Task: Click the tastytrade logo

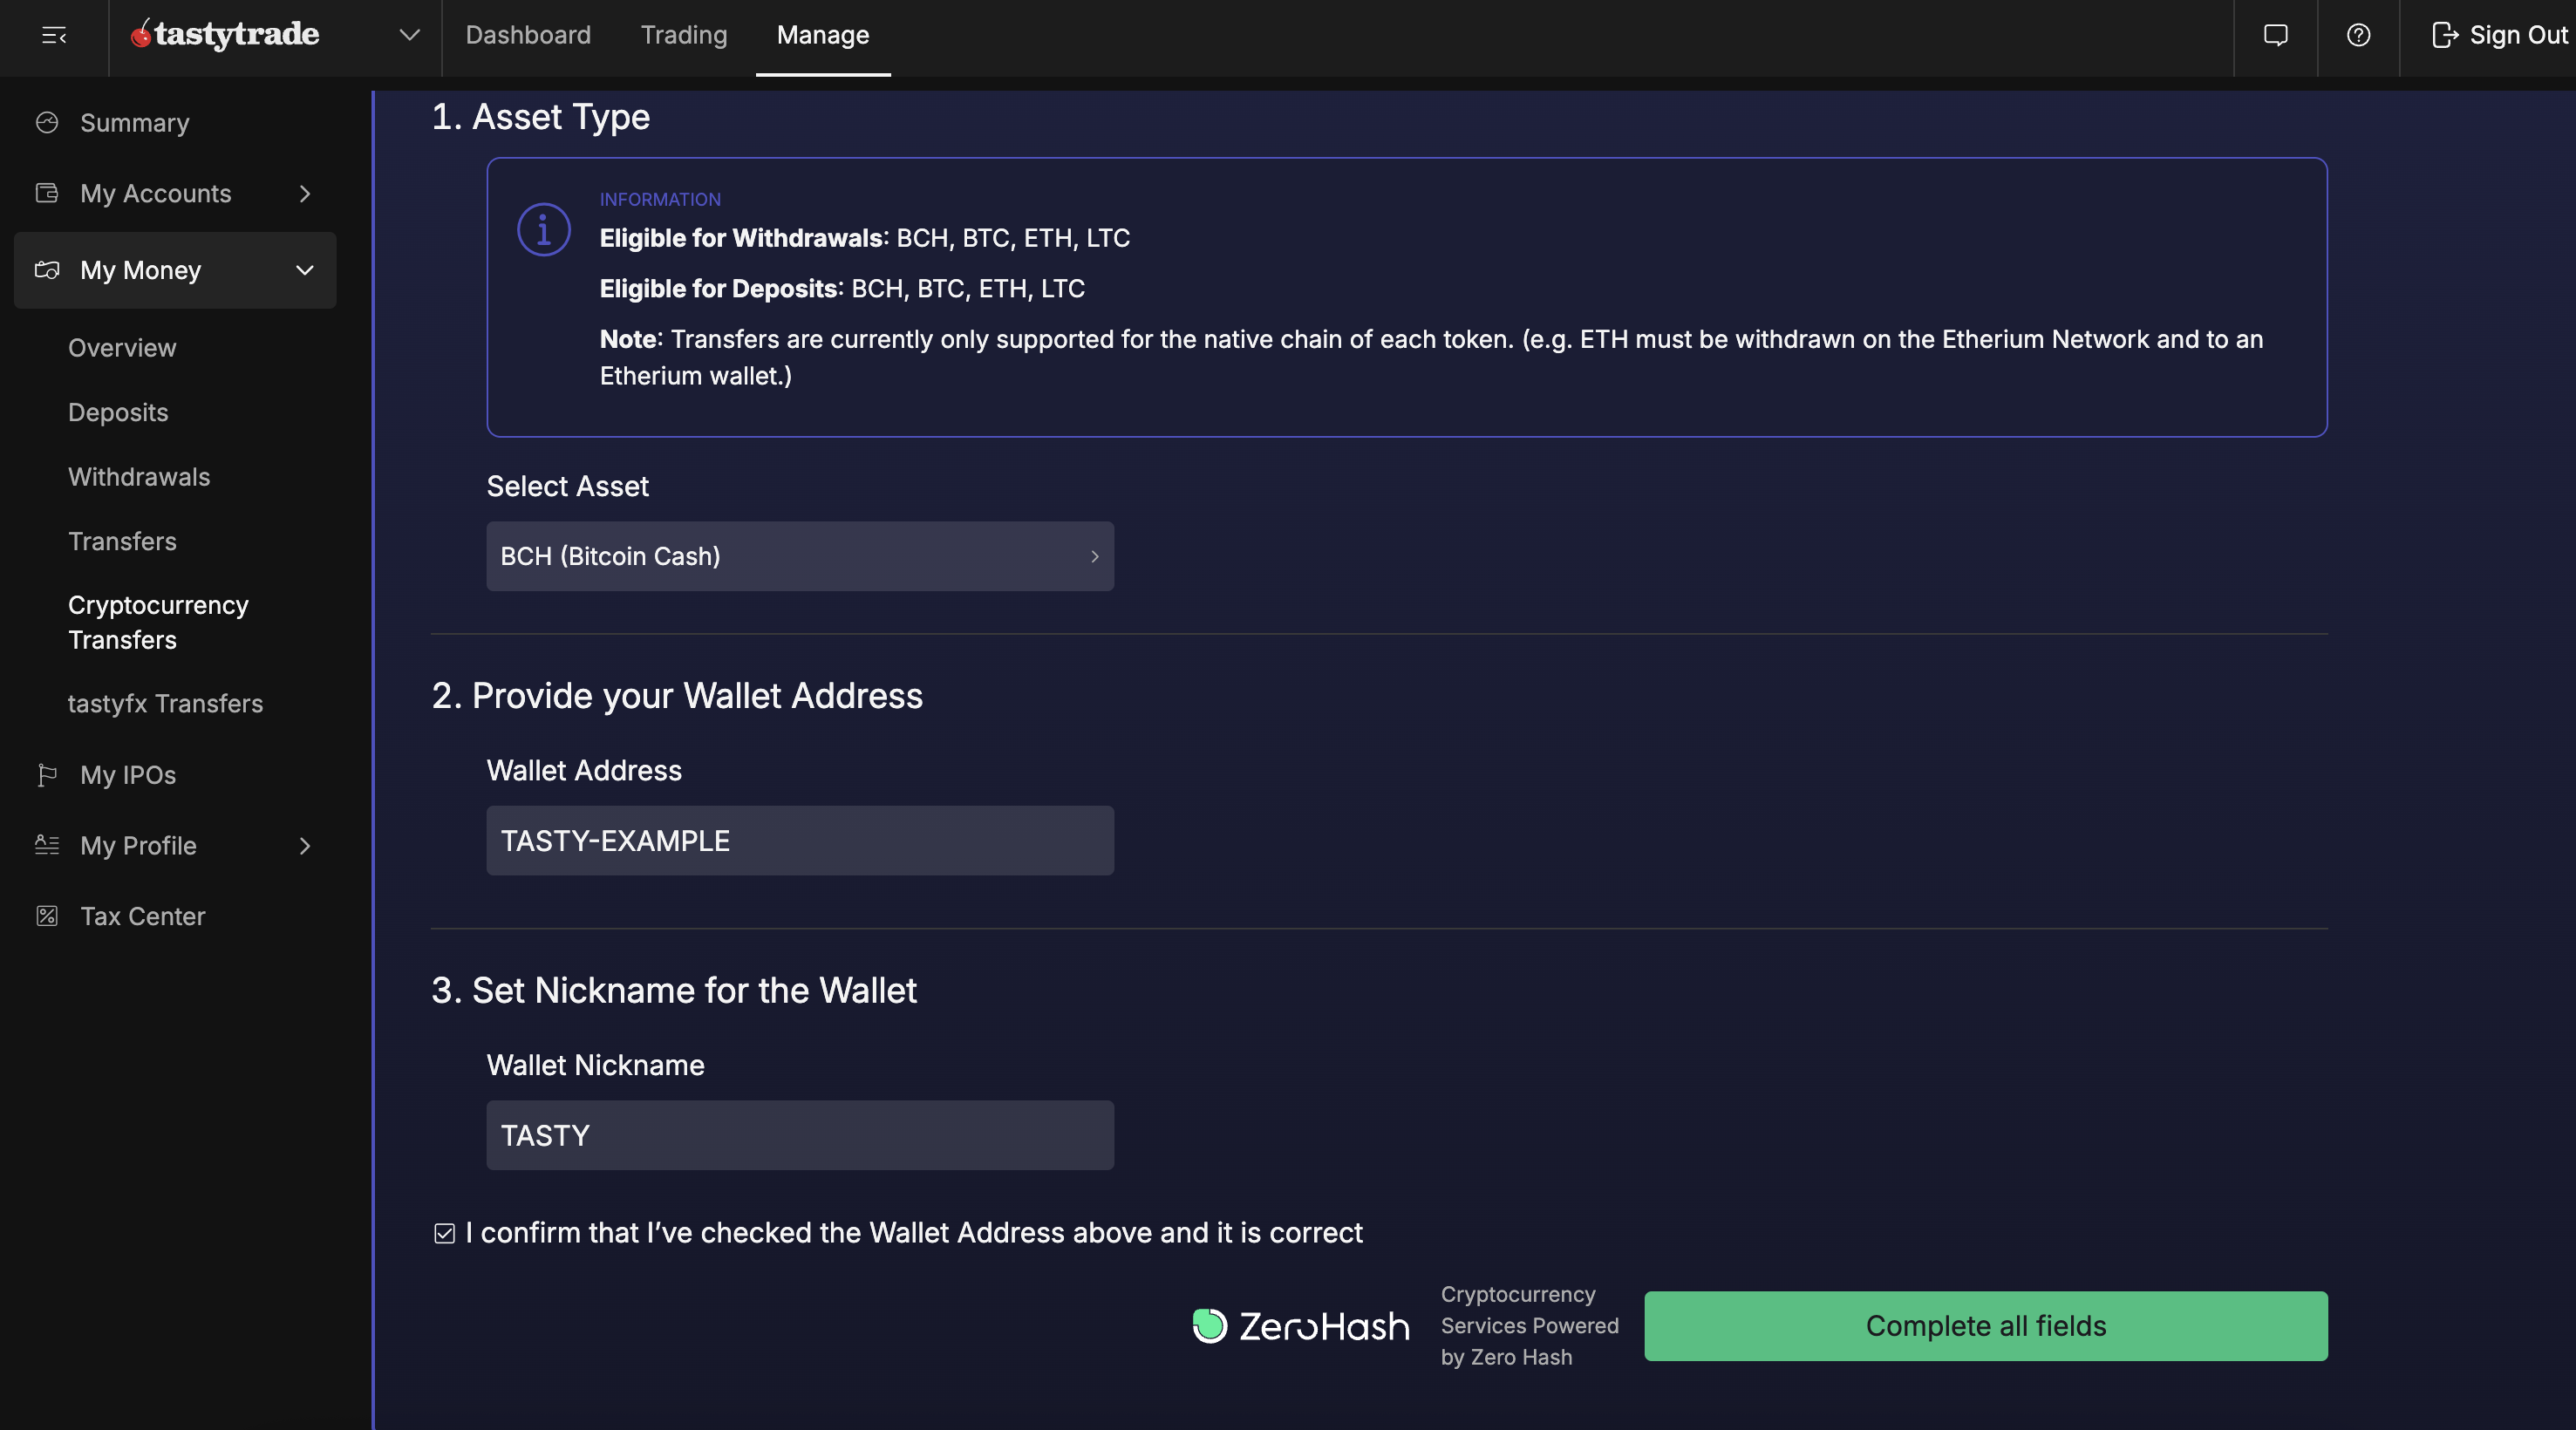Action: pyautogui.click(x=225, y=35)
